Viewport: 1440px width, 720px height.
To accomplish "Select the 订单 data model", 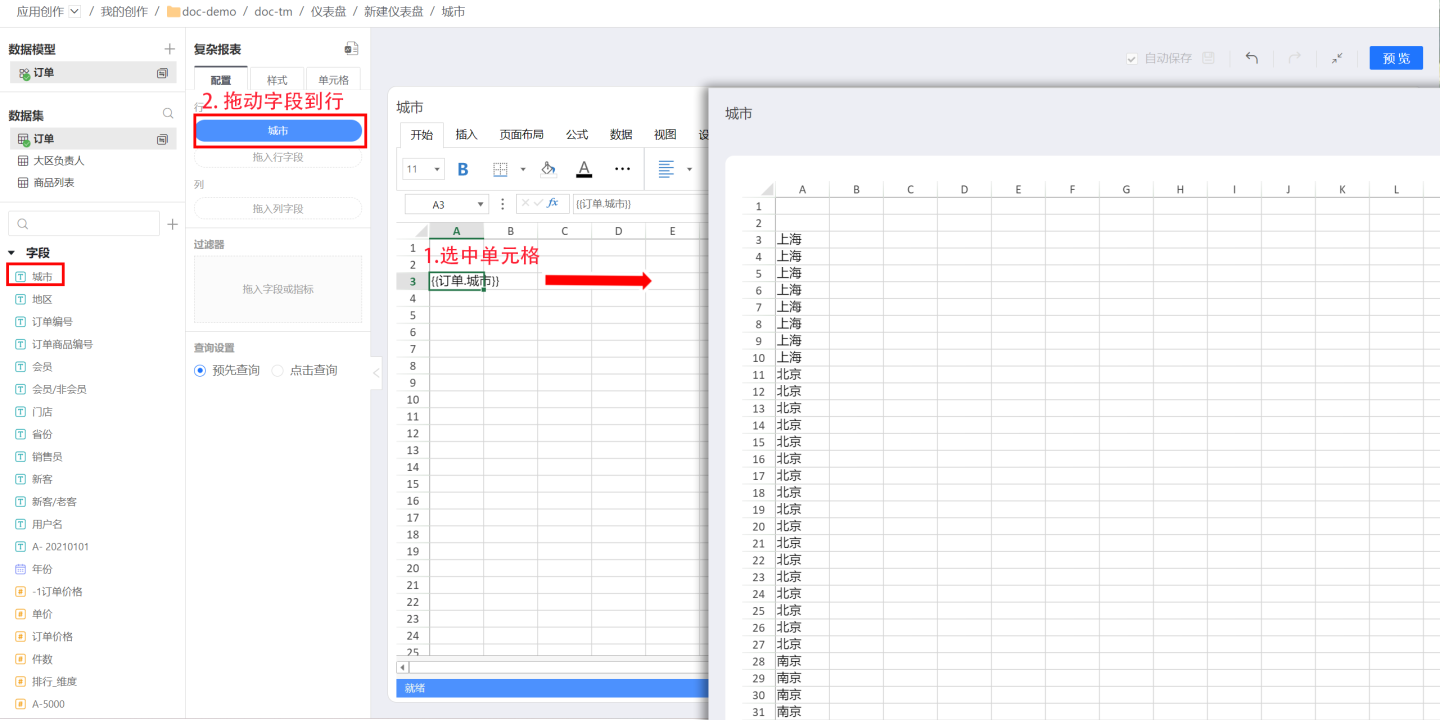I will click(93, 73).
